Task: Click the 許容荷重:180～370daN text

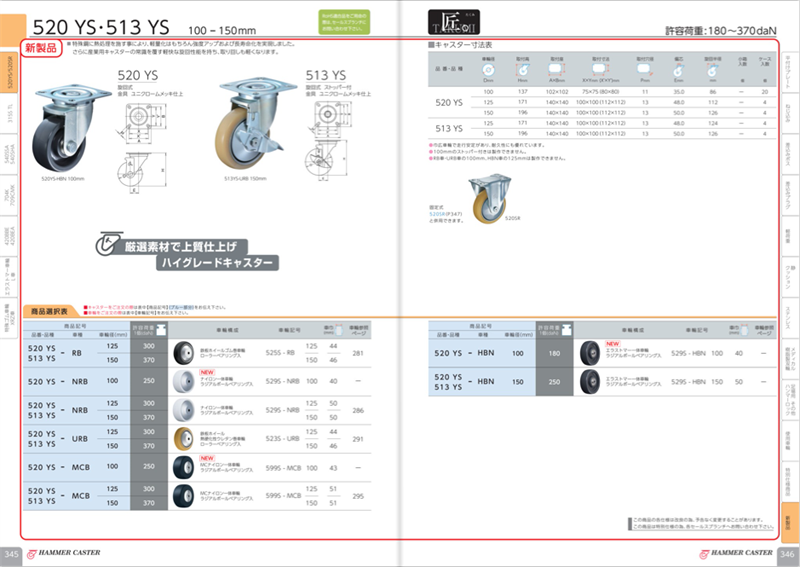Action: point(720,31)
